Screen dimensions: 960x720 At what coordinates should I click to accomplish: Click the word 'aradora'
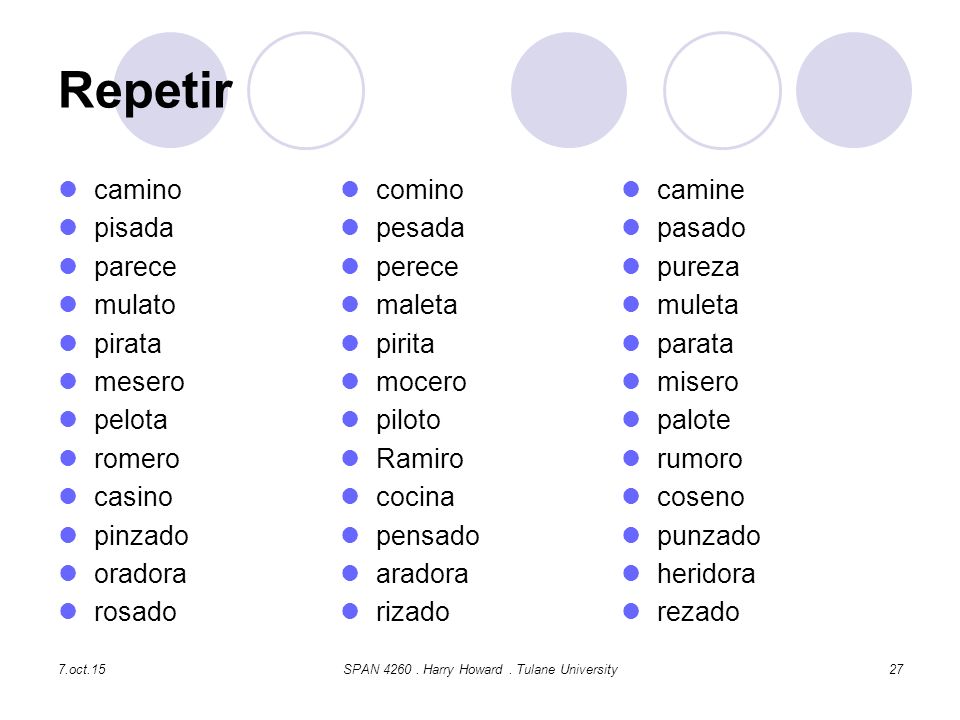pos(422,574)
